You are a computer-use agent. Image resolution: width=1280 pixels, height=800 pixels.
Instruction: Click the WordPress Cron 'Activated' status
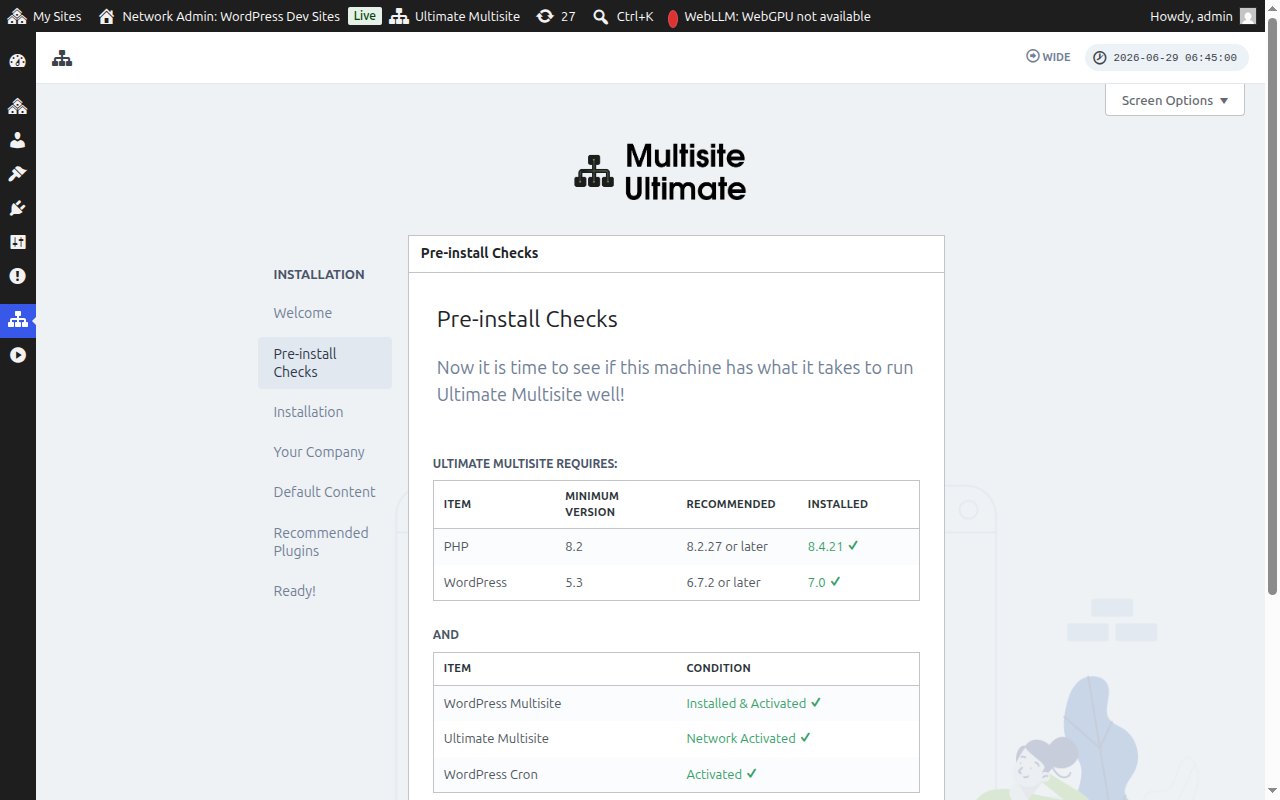(x=714, y=774)
